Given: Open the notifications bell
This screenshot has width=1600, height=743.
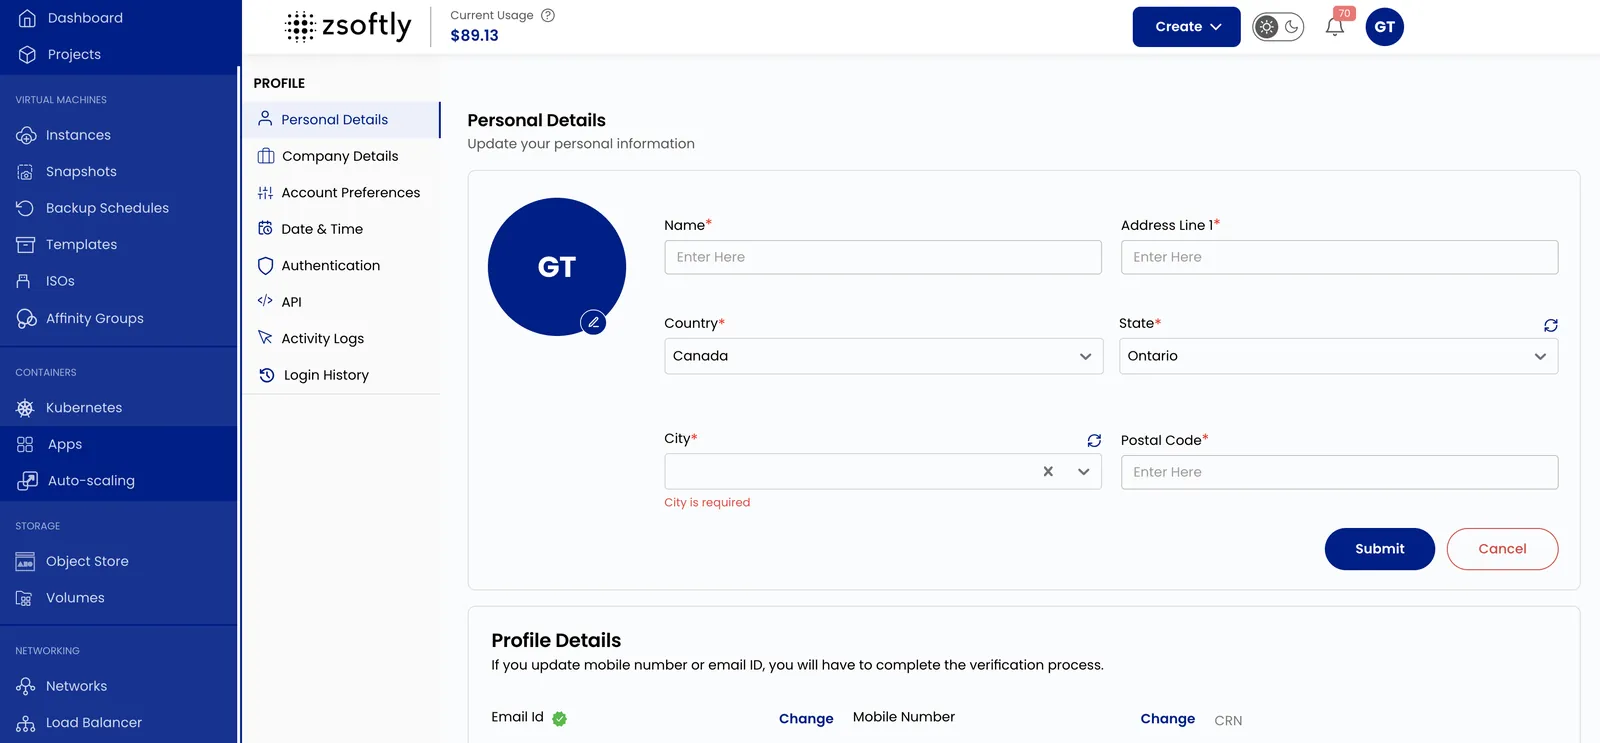Looking at the screenshot, I should tap(1335, 27).
